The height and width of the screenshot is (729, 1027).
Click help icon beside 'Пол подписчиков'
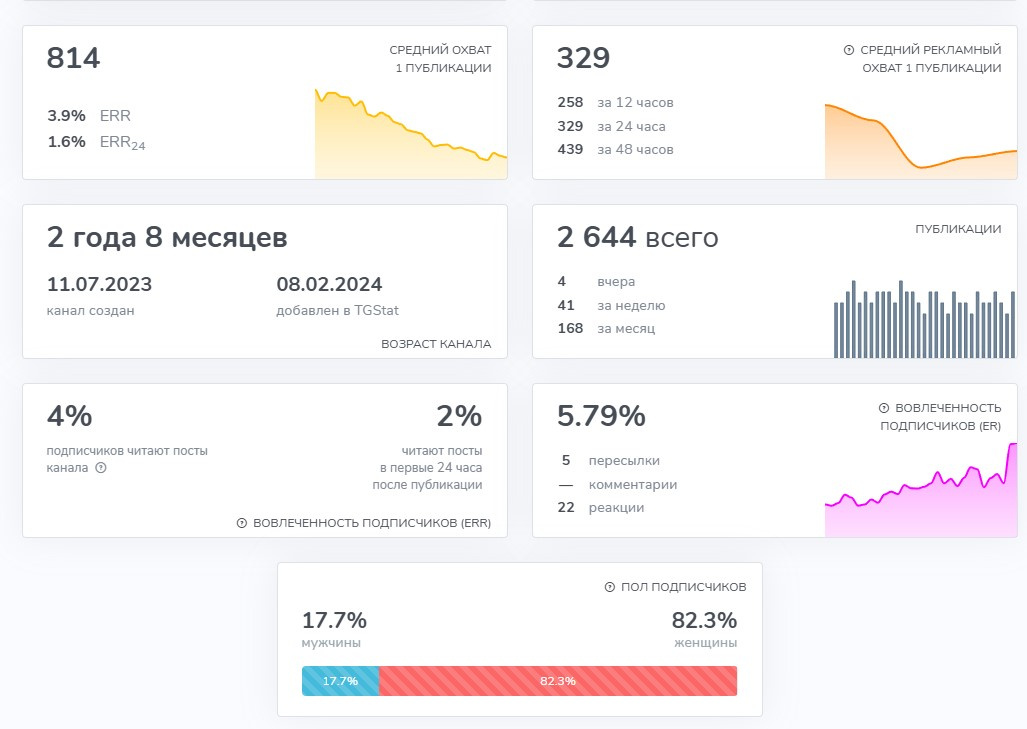point(610,587)
